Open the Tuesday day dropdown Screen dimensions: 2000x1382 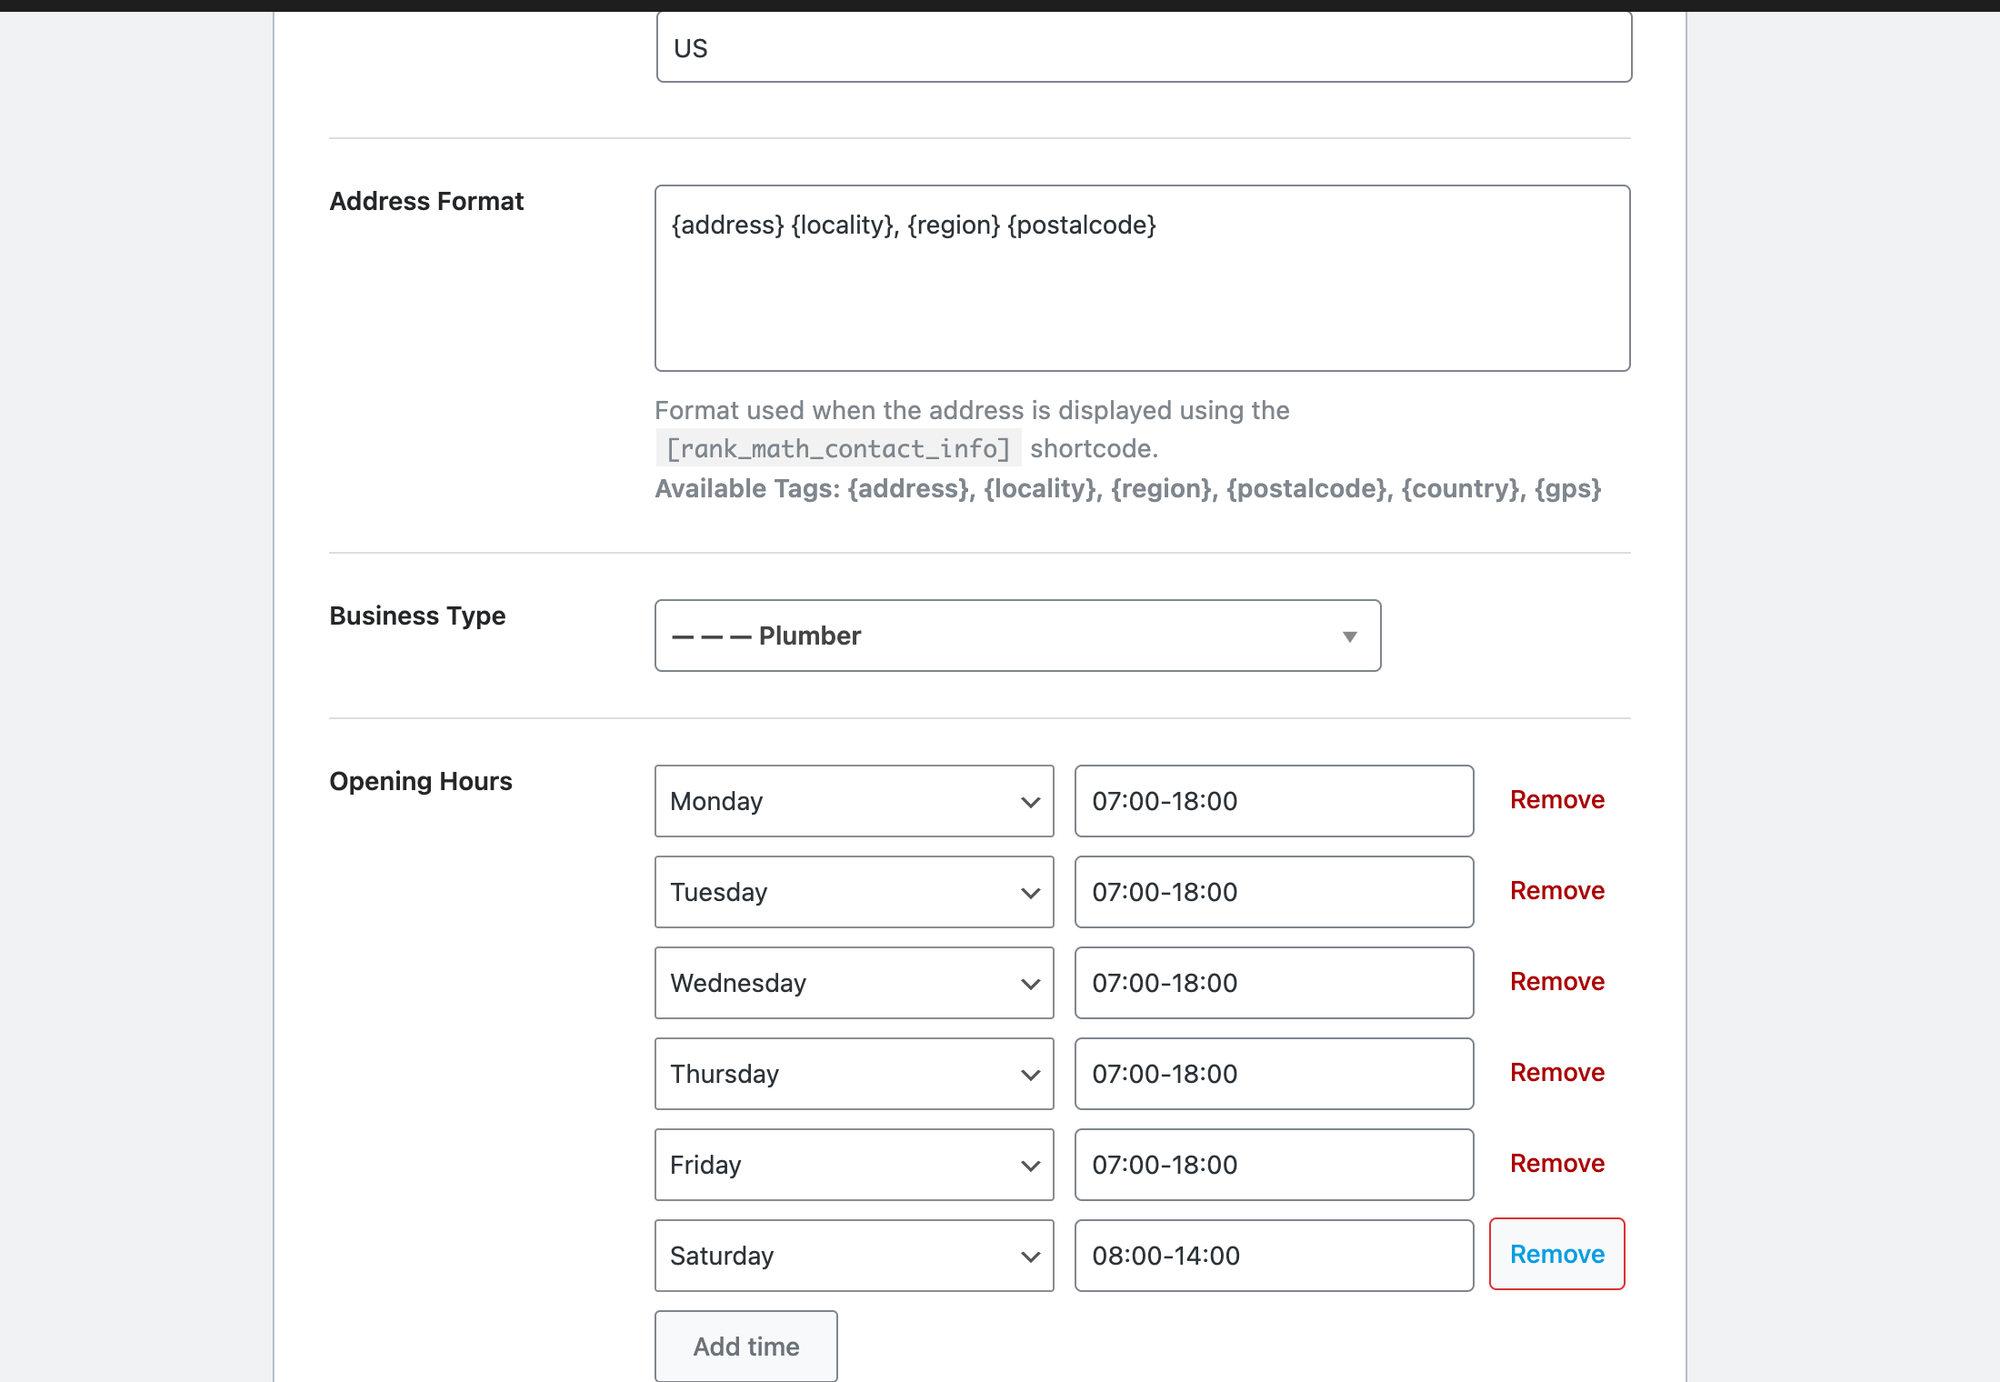coord(854,892)
